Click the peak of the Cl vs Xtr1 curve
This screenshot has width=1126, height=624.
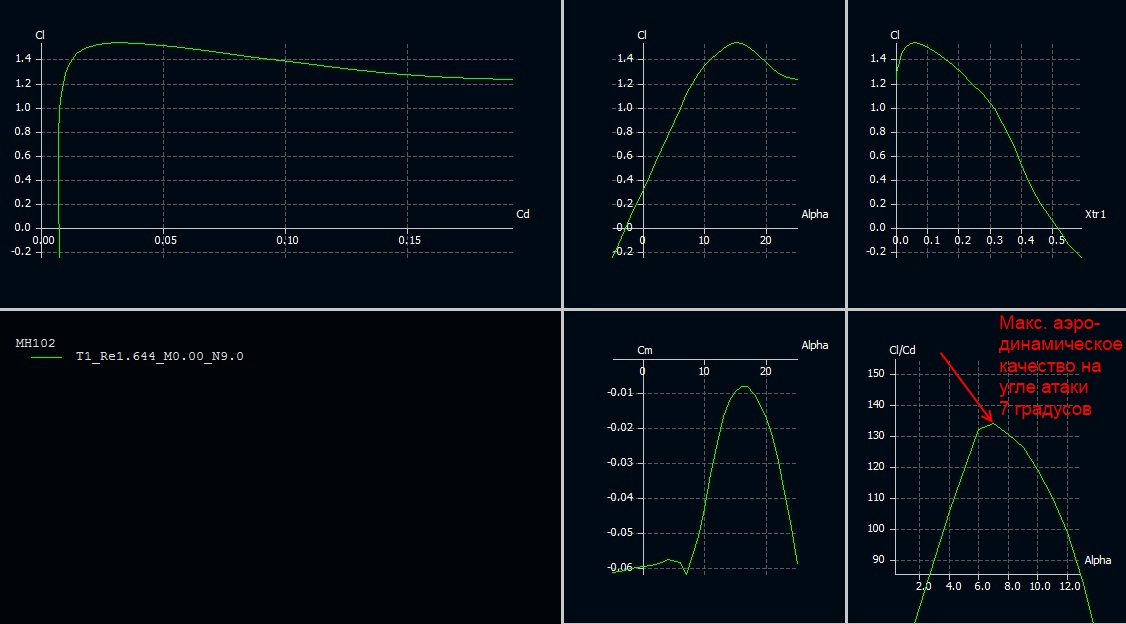(915, 42)
